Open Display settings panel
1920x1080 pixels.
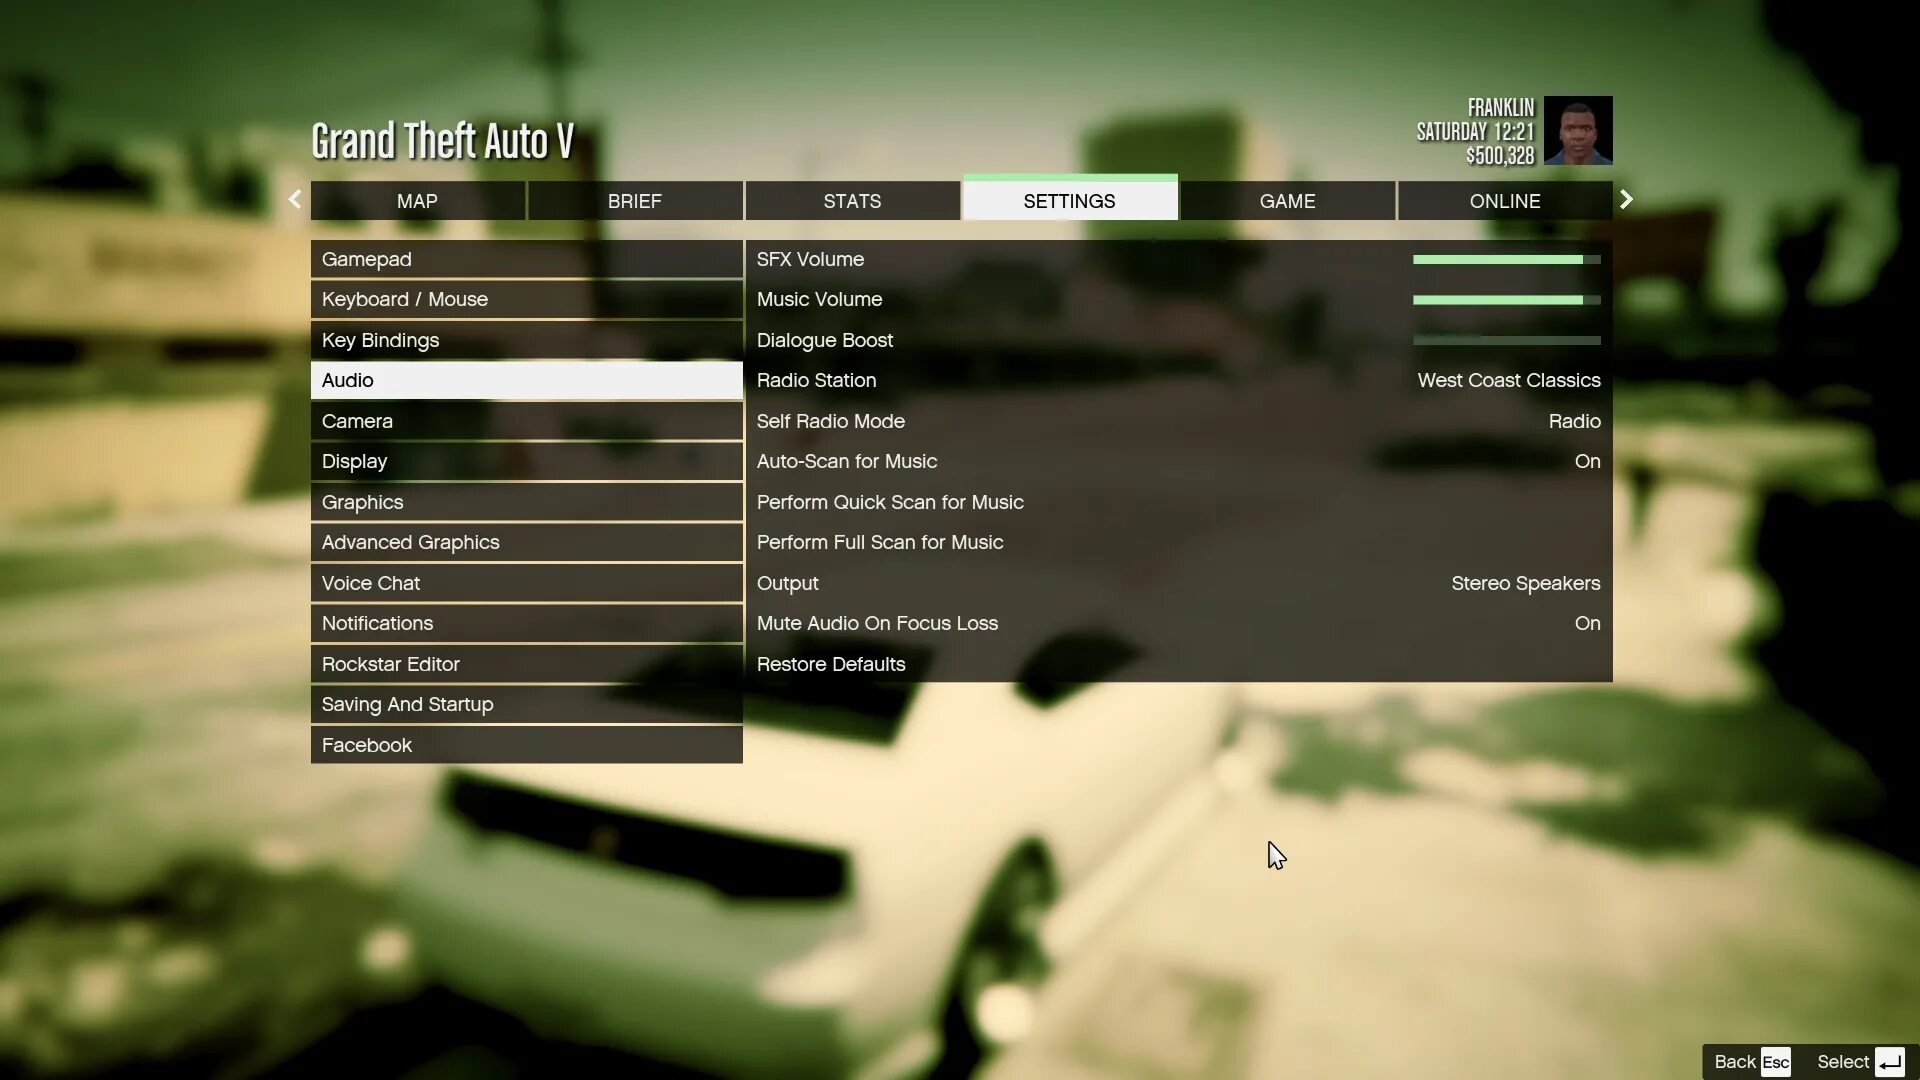526,460
